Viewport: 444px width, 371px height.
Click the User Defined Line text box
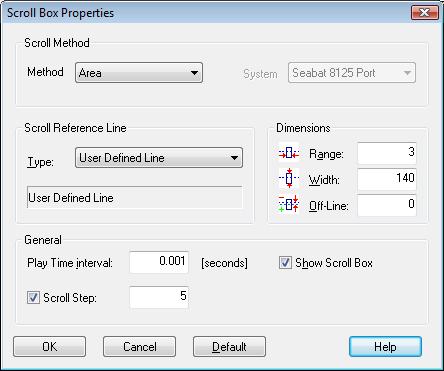[135, 197]
